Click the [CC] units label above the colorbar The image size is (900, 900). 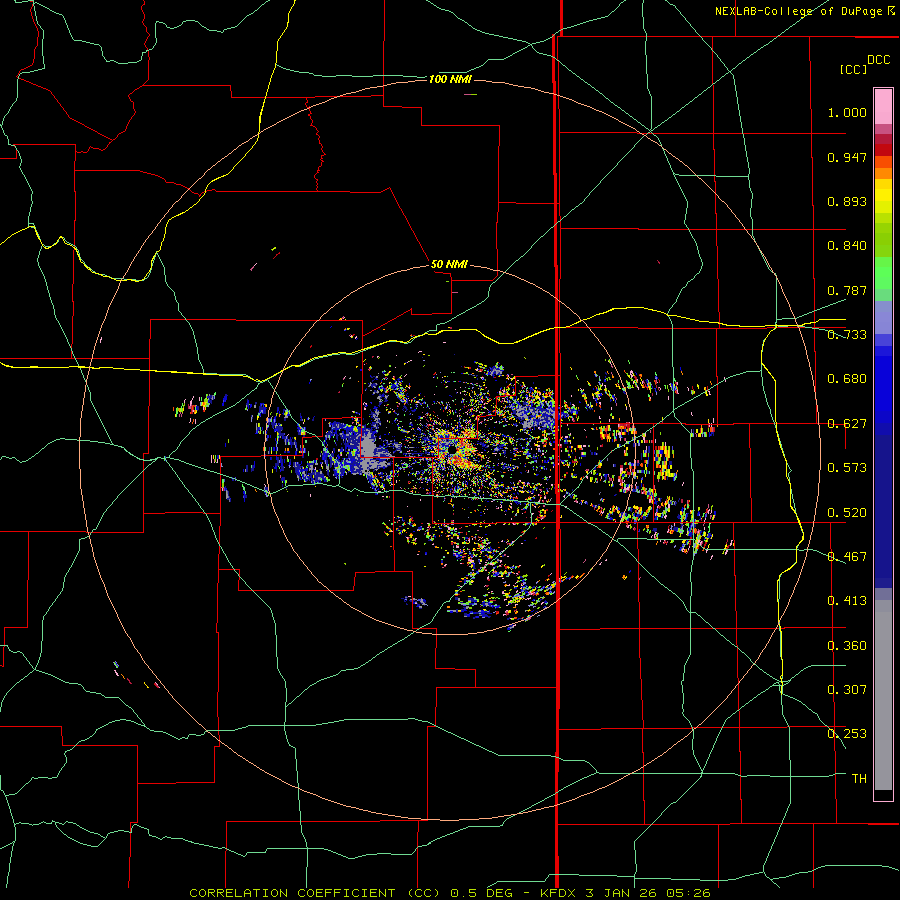tap(853, 69)
